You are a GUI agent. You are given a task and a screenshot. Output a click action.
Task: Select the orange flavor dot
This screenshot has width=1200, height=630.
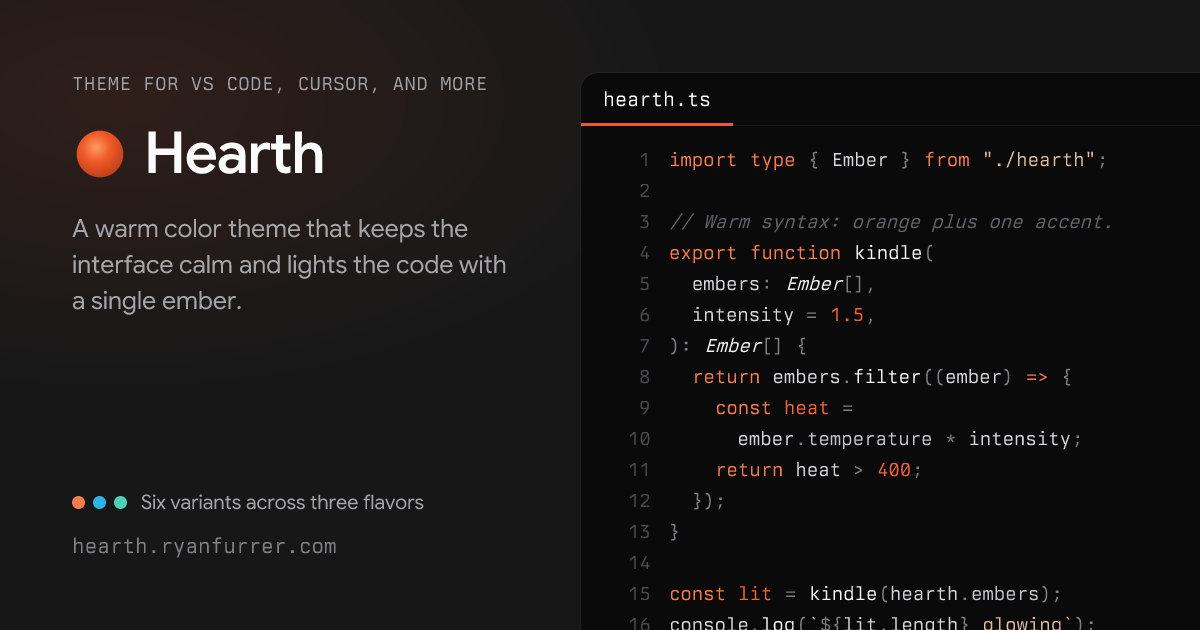pyautogui.click(x=78, y=503)
